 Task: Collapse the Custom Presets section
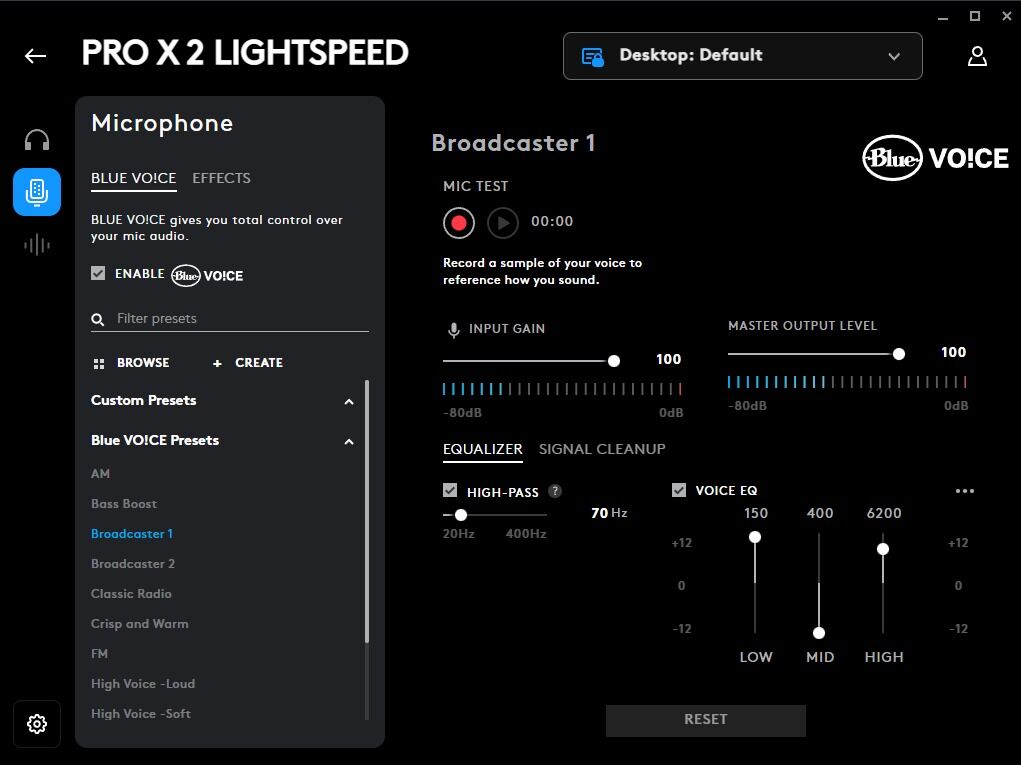349,402
